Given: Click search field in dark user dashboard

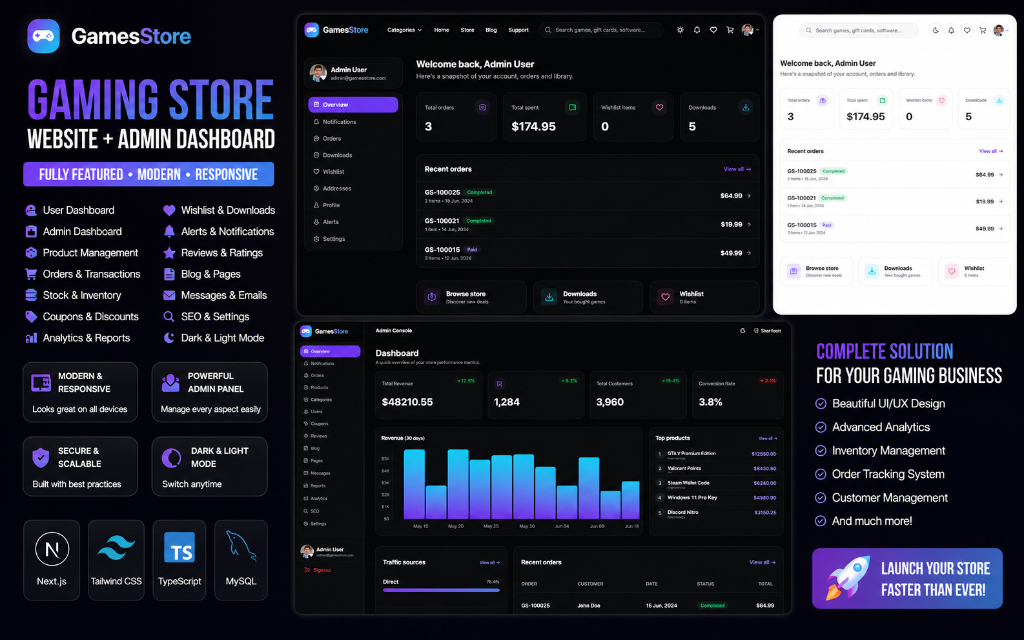Looking at the screenshot, I should click(x=601, y=30).
